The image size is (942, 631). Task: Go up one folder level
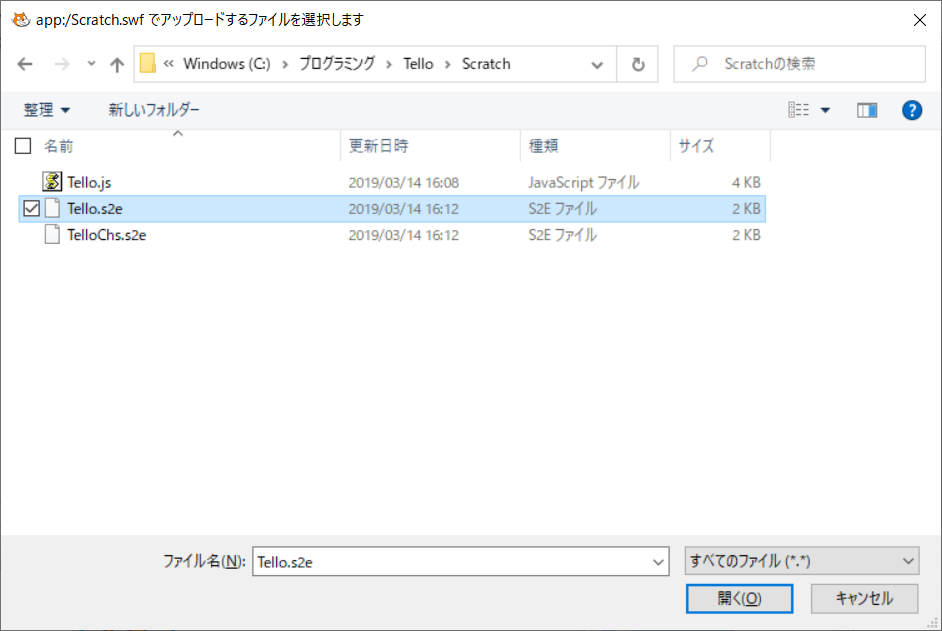[x=117, y=64]
